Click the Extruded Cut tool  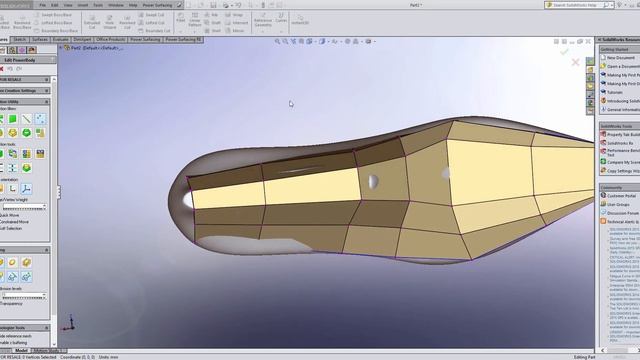click(92, 22)
